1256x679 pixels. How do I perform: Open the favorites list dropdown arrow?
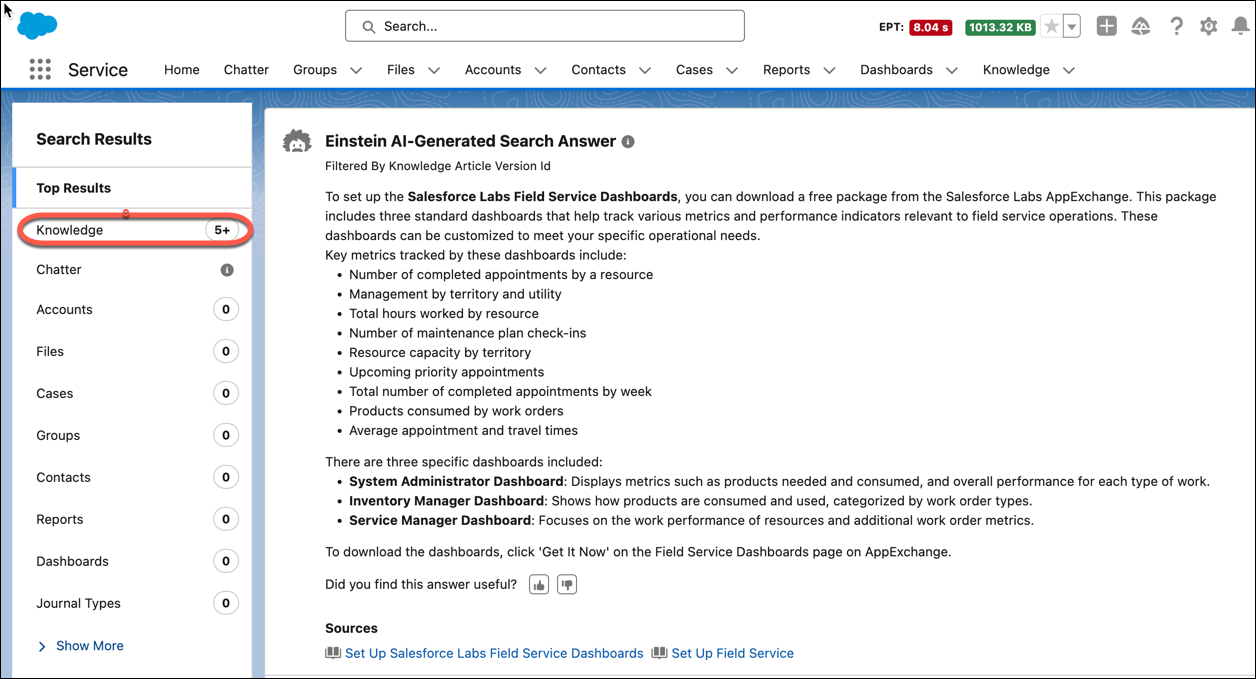tap(1072, 27)
